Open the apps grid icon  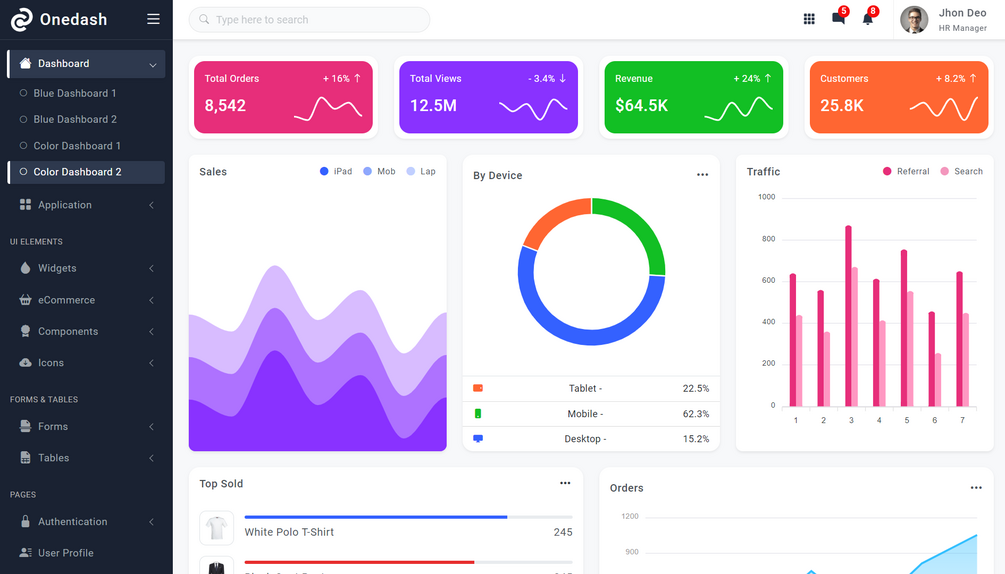click(x=809, y=19)
